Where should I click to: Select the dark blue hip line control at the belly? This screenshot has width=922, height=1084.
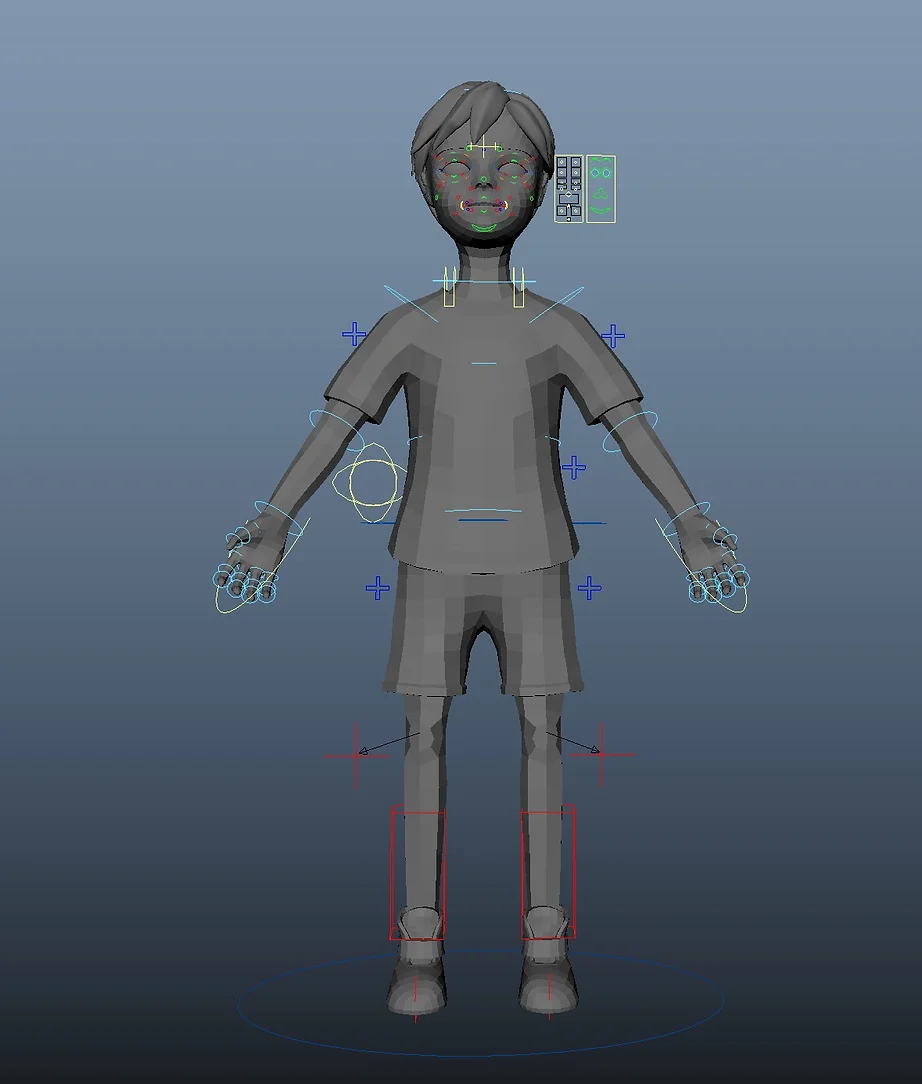(x=483, y=520)
